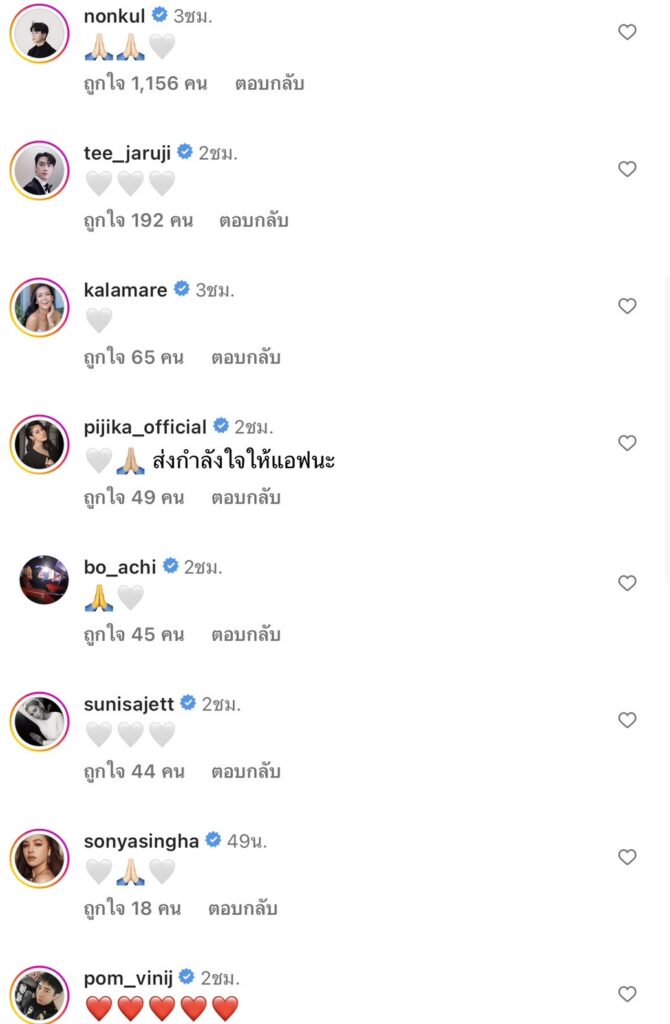This screenshot has width=670, height=1024.
Task: Tap heart icon on kalamare's comment
Action: point(627,306)
